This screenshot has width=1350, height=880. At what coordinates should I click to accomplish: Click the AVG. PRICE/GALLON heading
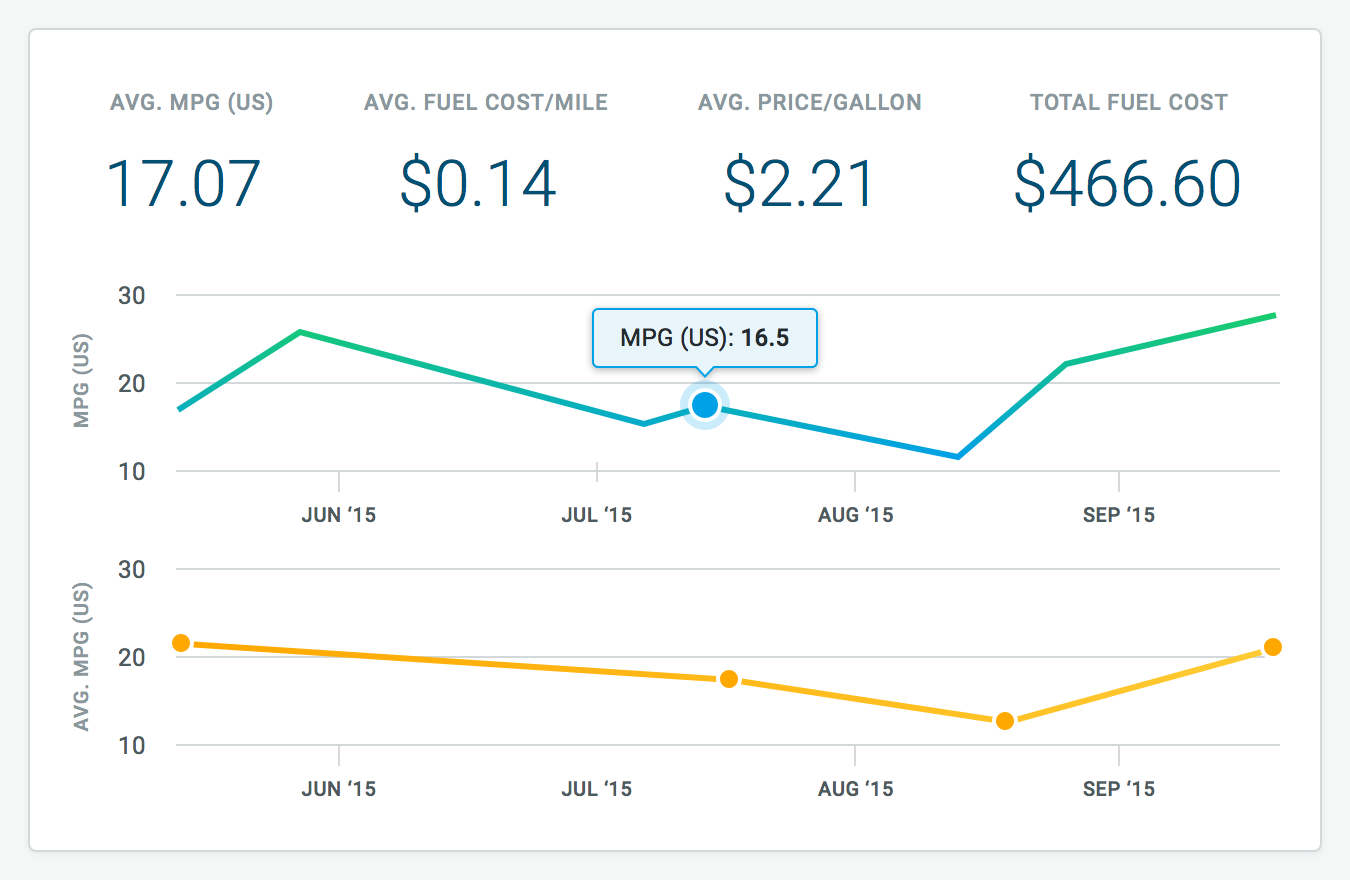coord(810,102)
